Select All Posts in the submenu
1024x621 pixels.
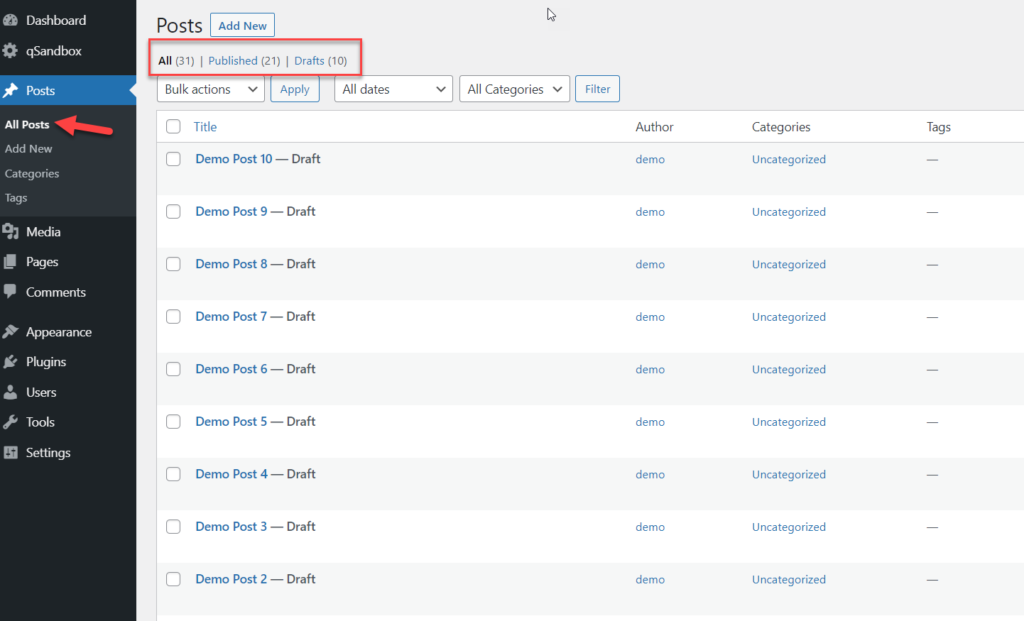click(x=27, y=124)
